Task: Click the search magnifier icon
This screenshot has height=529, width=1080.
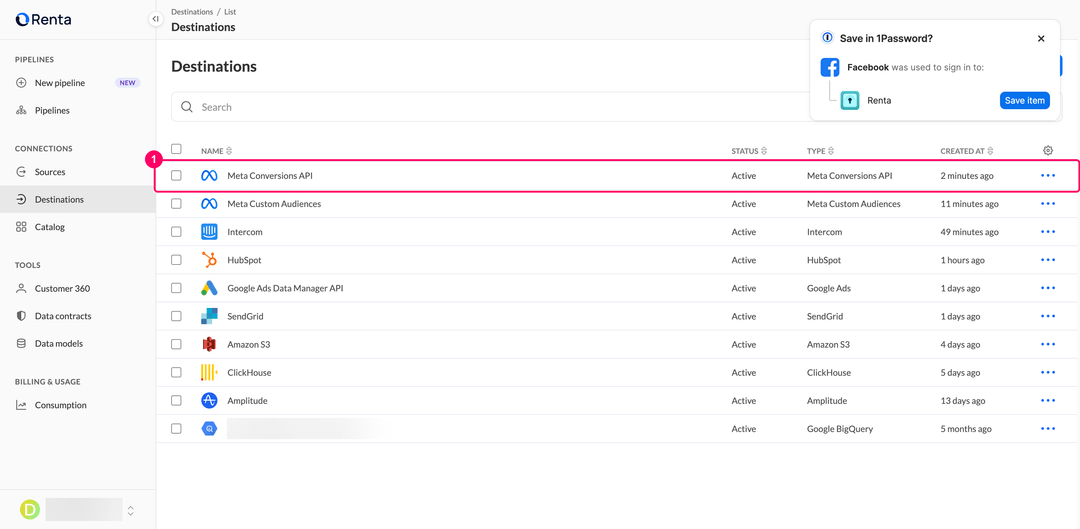Action: coord(186,107)
